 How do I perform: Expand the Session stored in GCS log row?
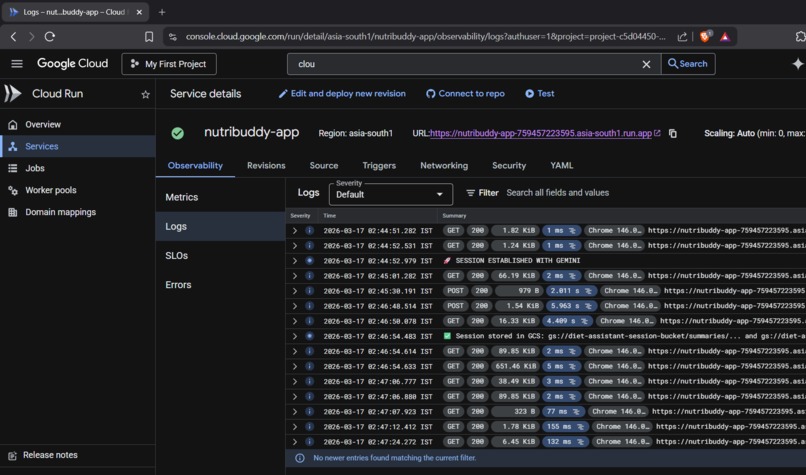click(295, 336)
